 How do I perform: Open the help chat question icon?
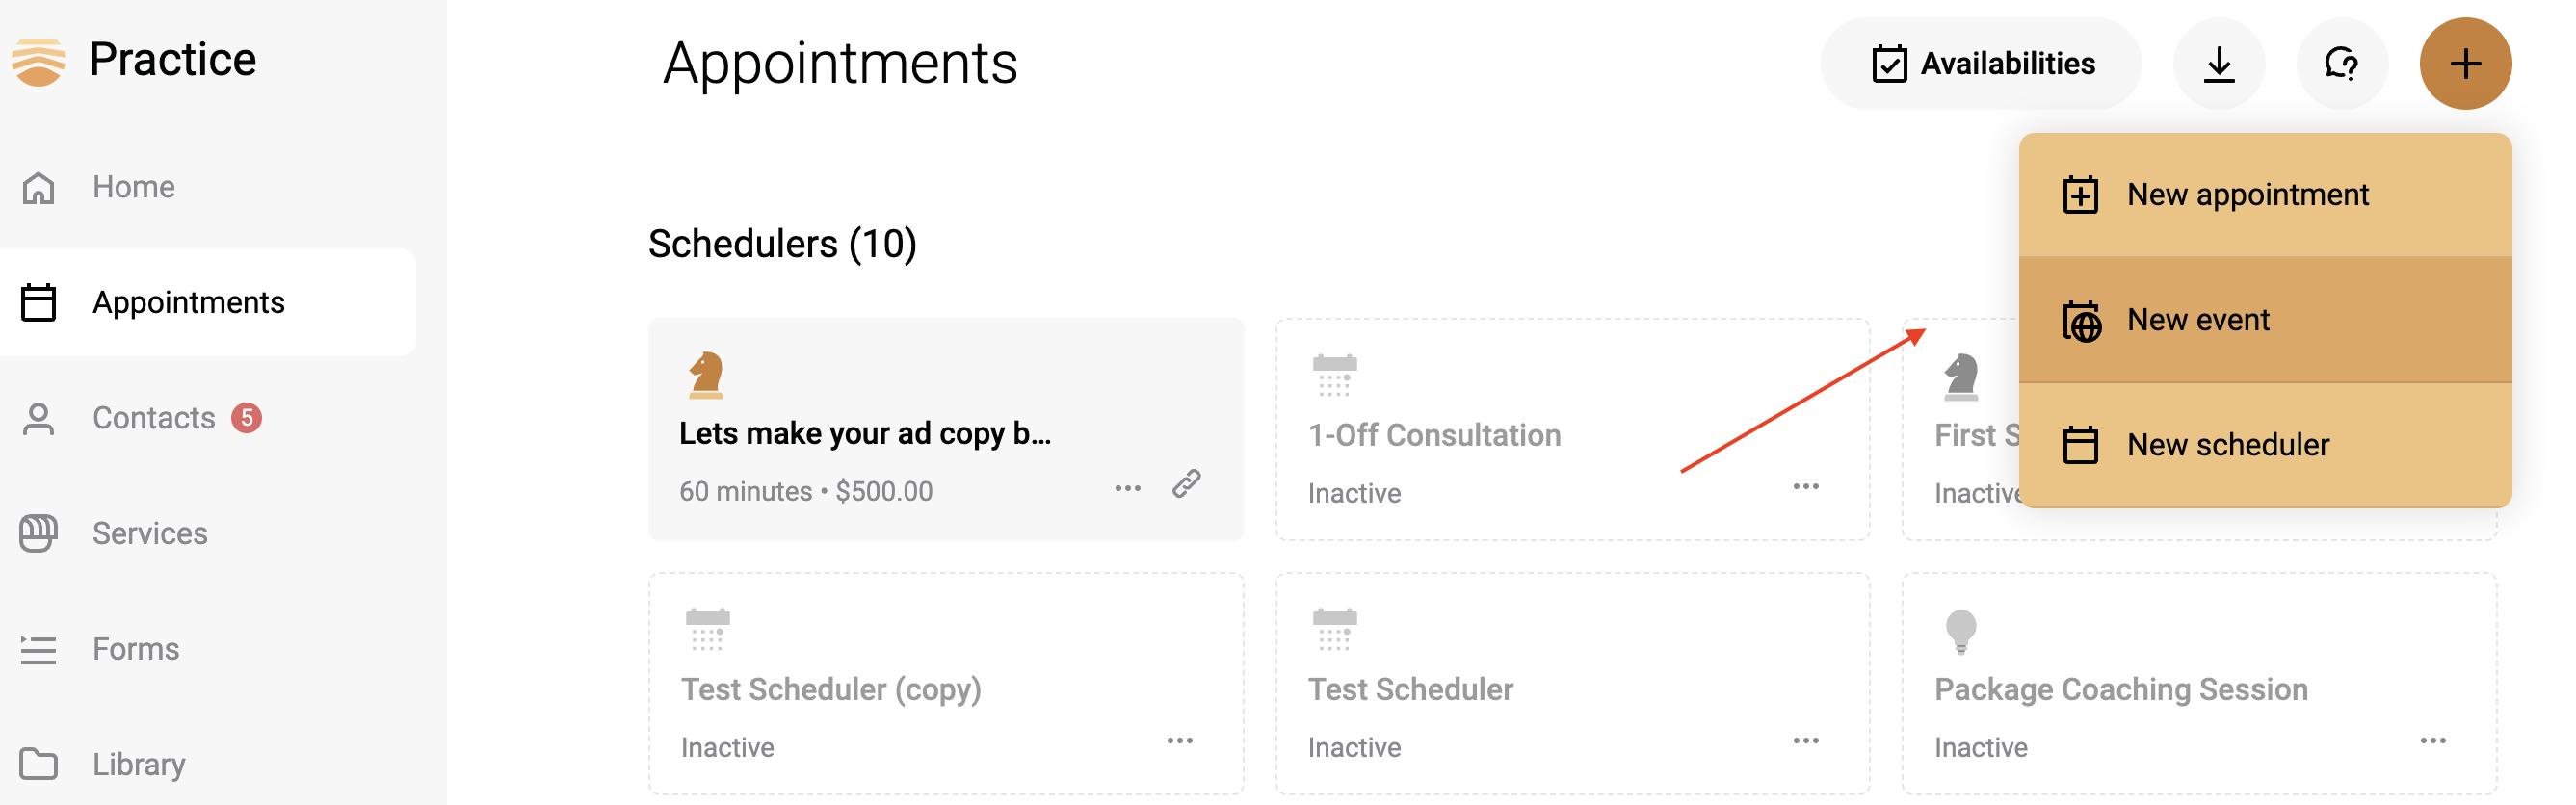2341,63
